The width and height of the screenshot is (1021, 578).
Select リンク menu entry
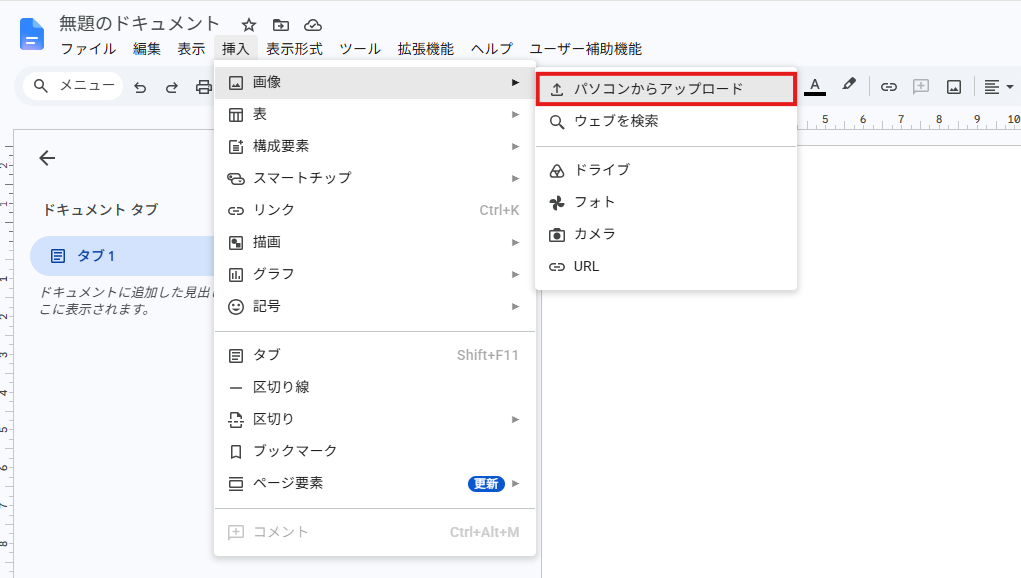pyautogui.click(x=375, y=210)
